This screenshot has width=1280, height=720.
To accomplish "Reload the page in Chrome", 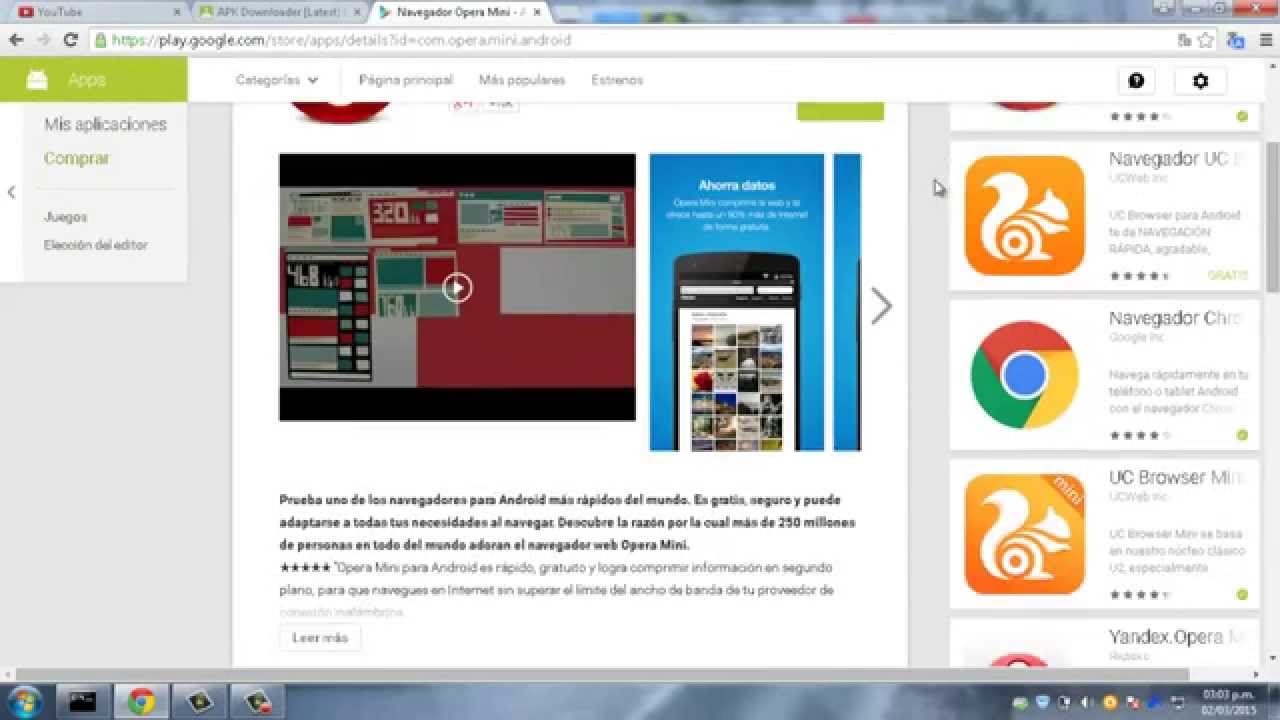I will coord(70,40).
